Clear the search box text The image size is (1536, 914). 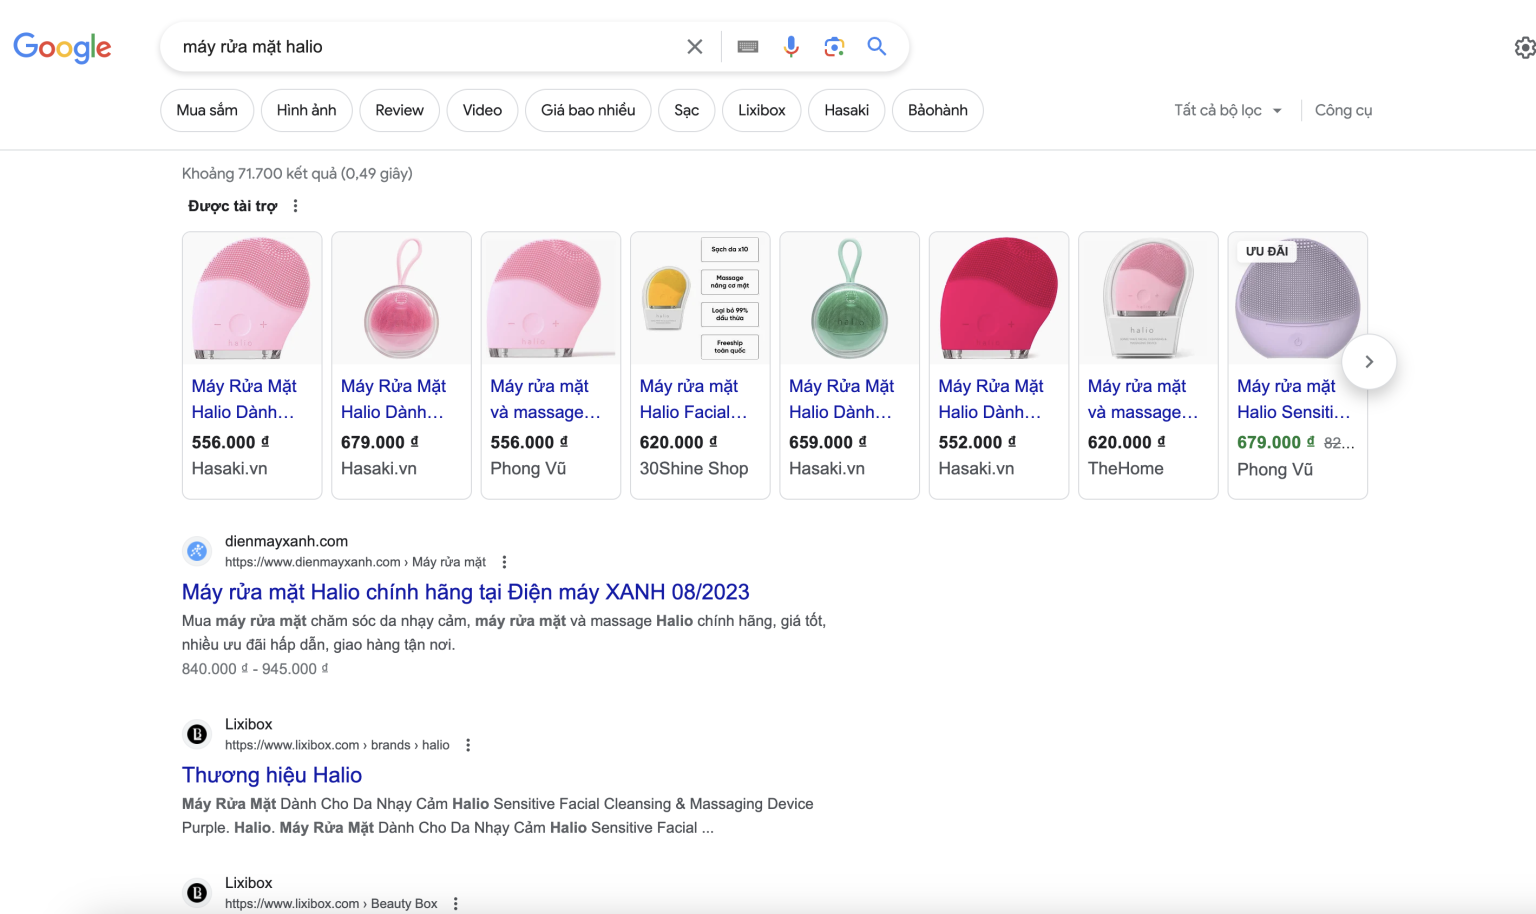pyautogui.click(x=694, y=47)
